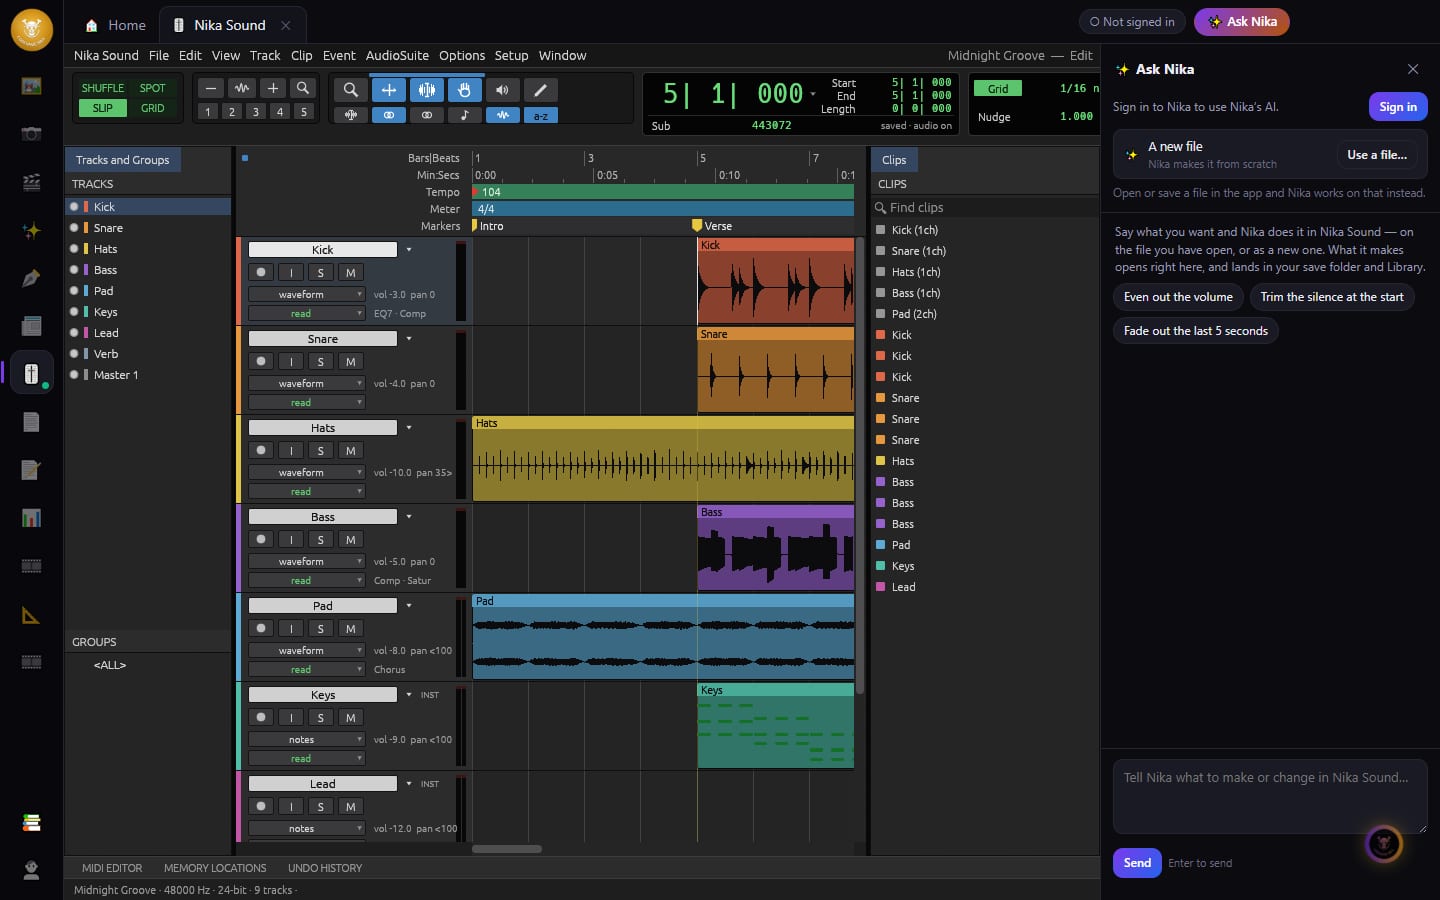Open the triangle ruler app in sidebar
This screenshot has height=900, width=1440.
click(x=31, y=614)
